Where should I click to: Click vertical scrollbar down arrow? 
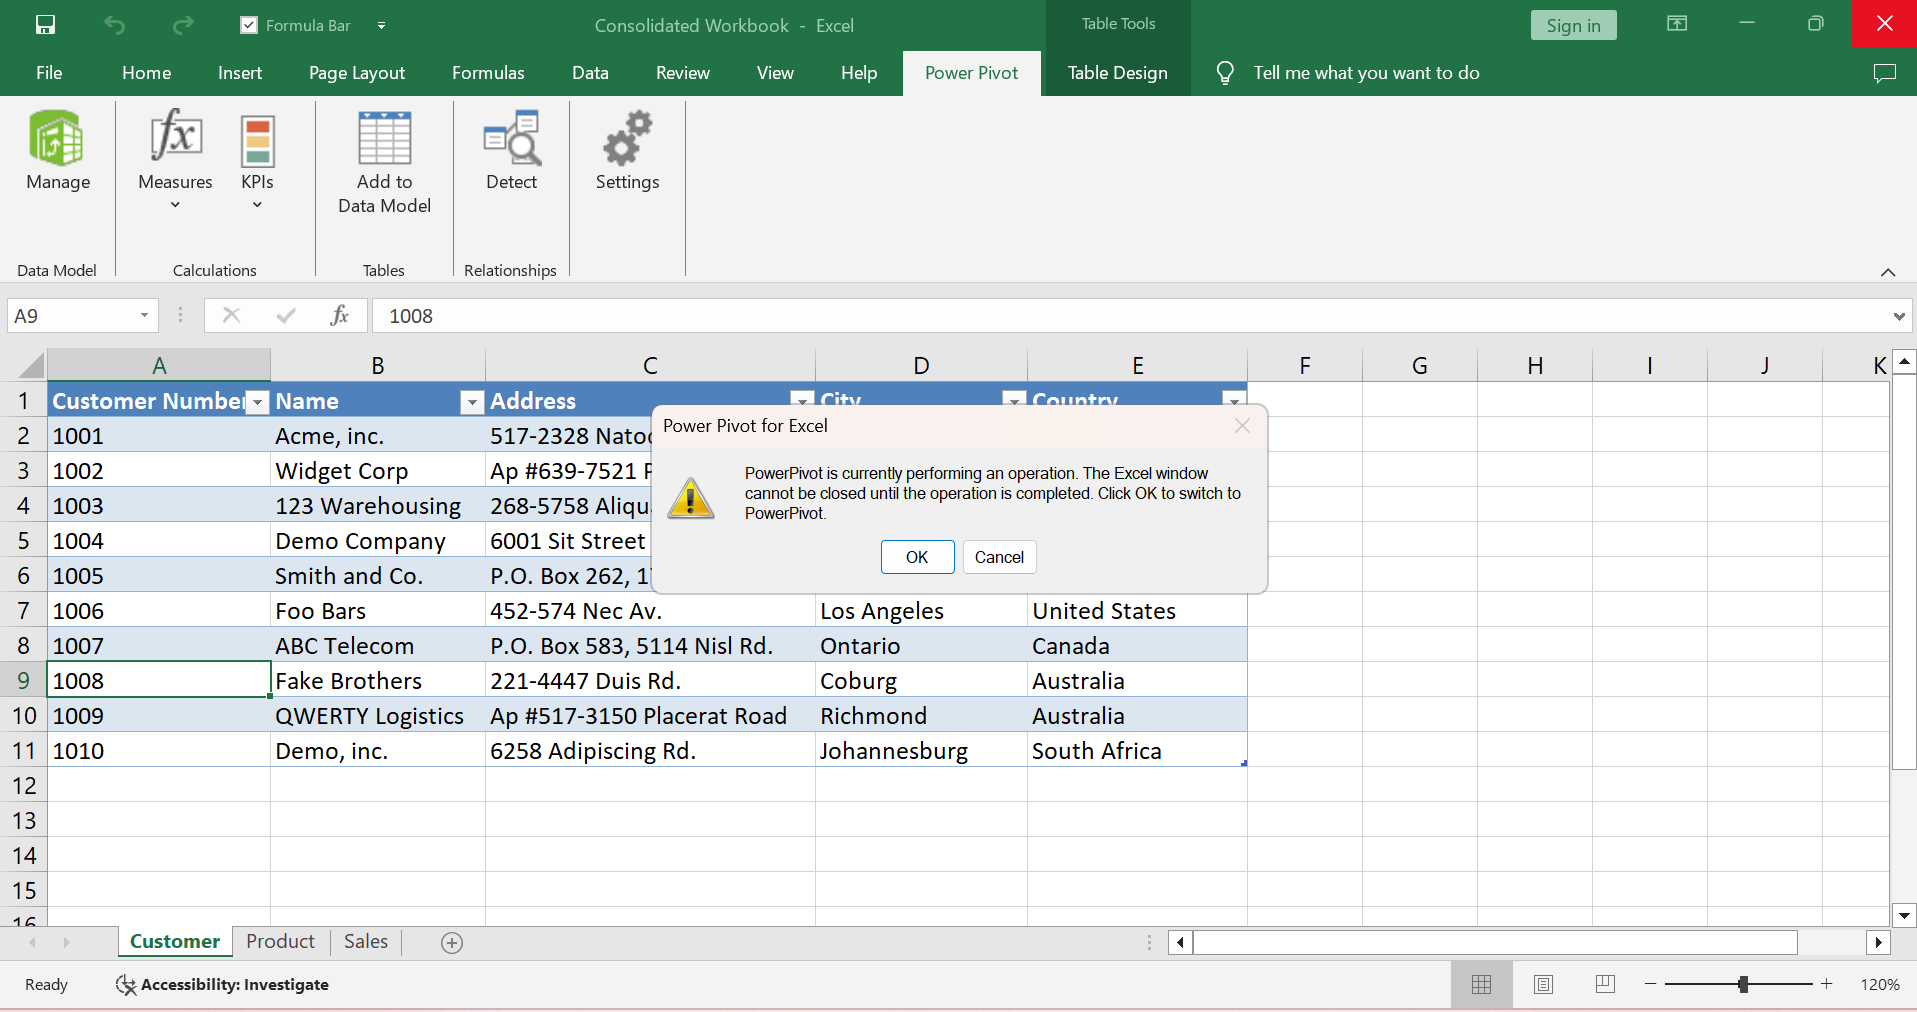pyautogui.click(x=1904, y=915)
